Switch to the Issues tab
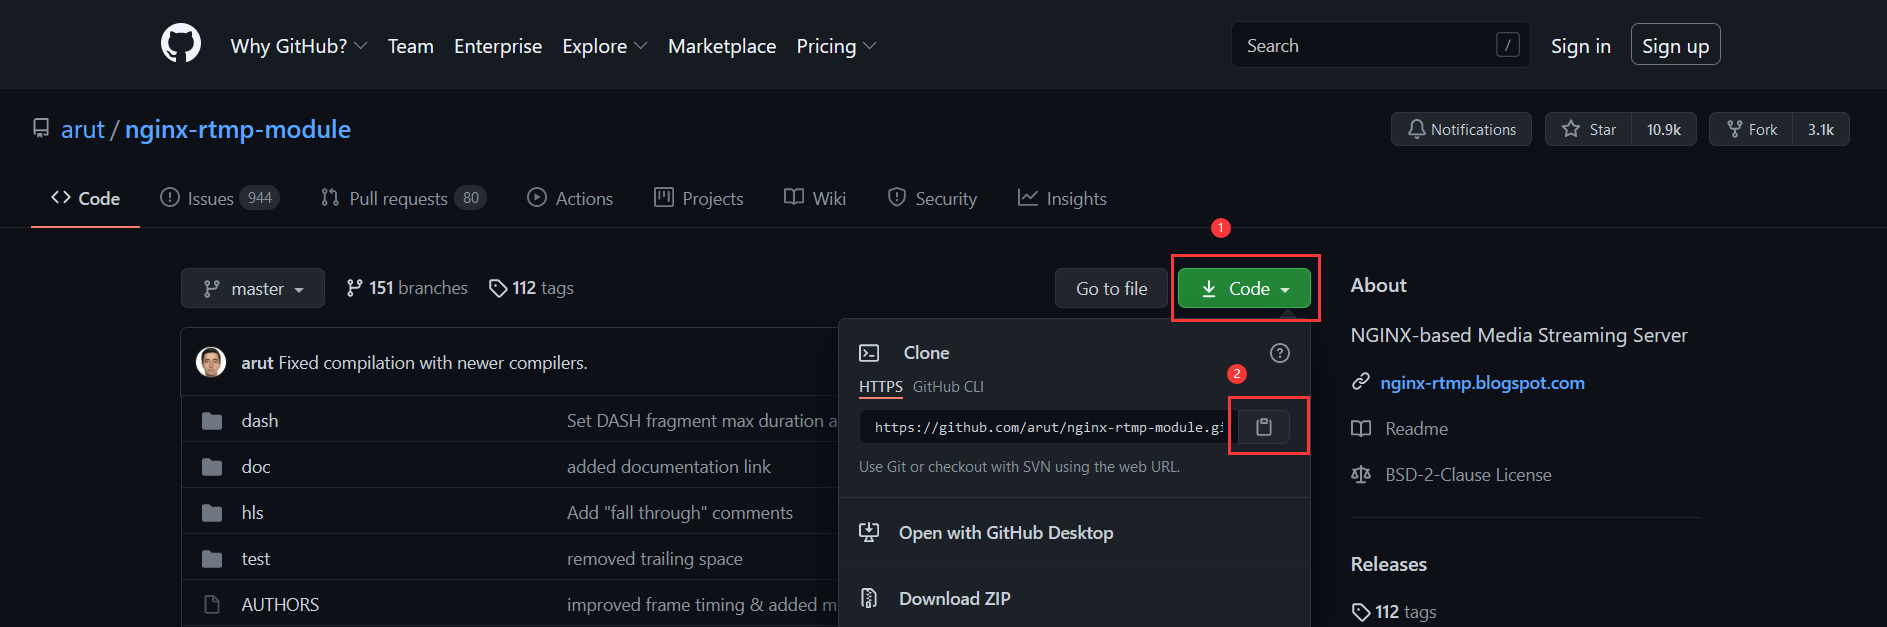This screenshot has width=1887, height=627. 219,198
